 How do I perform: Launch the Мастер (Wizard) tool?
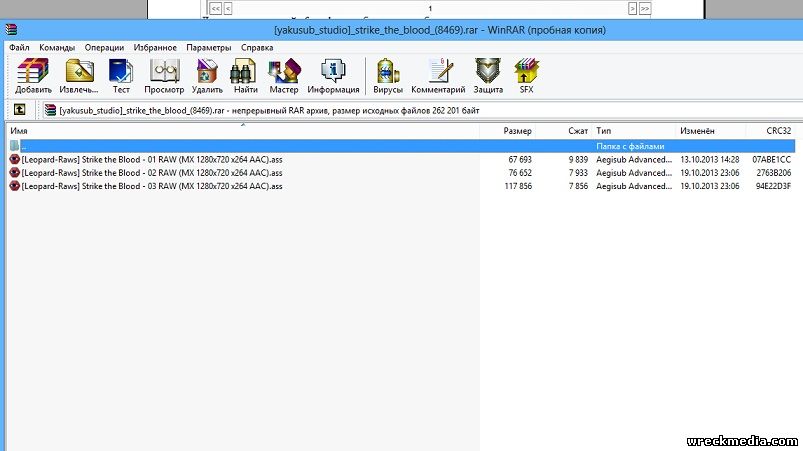pyautogui.click(x=284, y=75)
